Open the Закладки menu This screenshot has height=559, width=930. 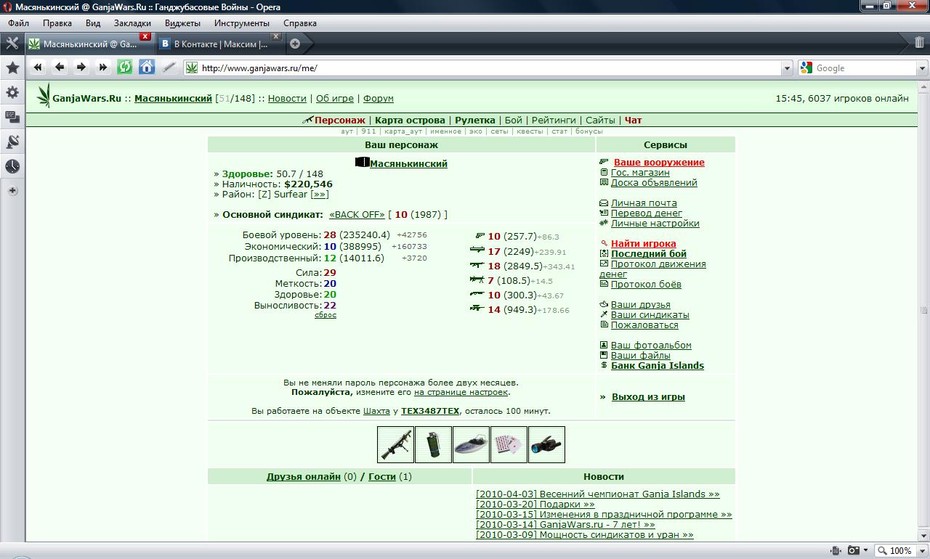[132, 23]
